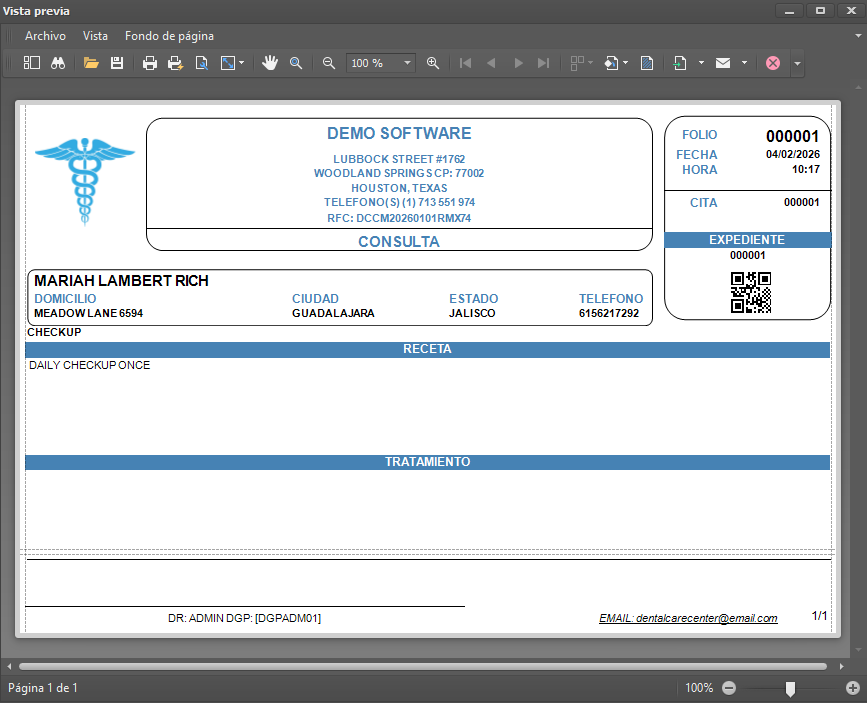The width and height of the screenshot is (867, 703).
Task: Click the zoom slider handle in status bar
Action: click(790, 688)
